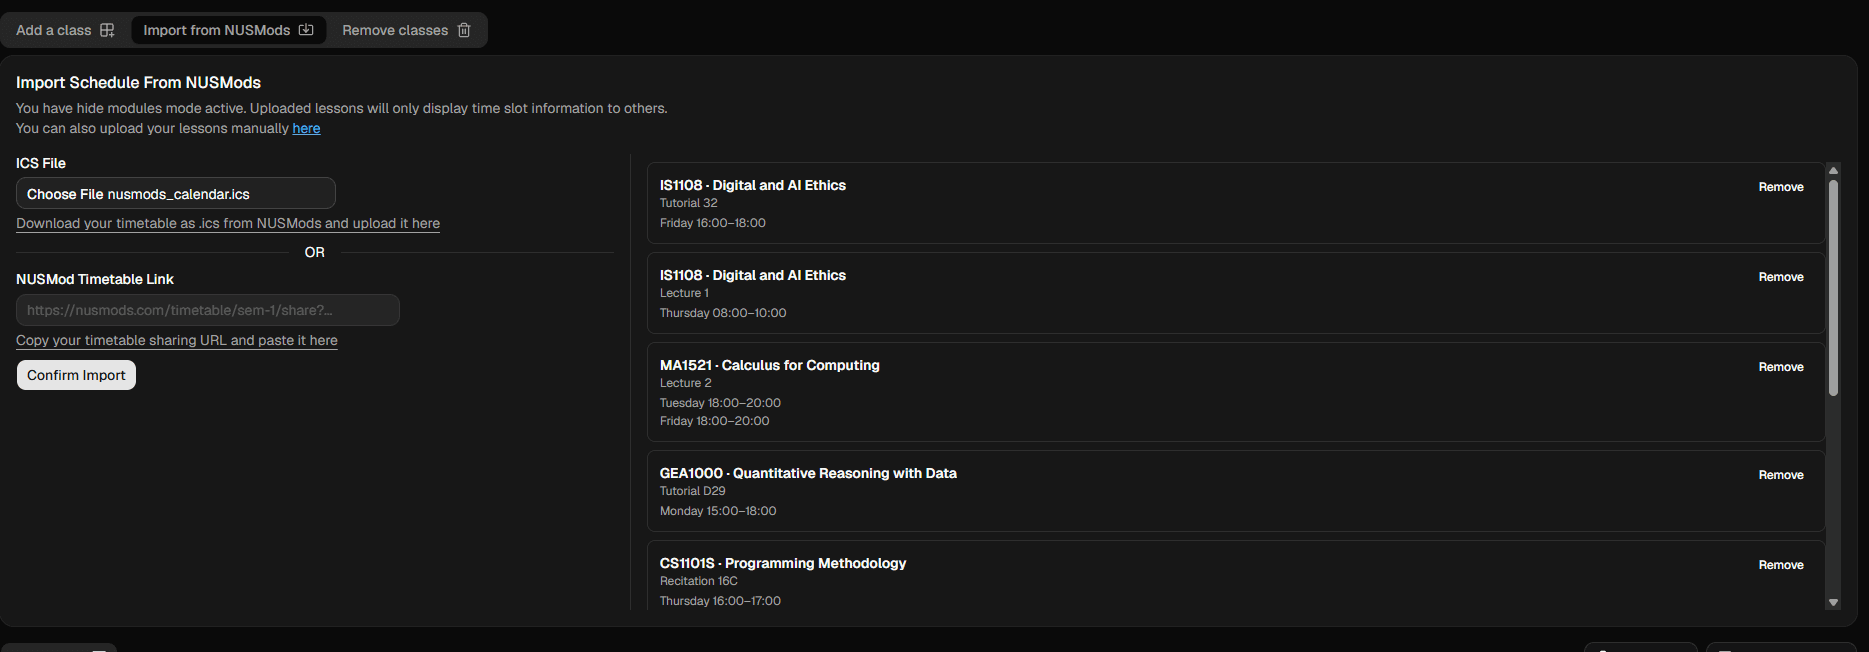Click the 'Lecture 2' label under MA1521
The height and width of the screenshot is (652, 1869).
pos(686,383)
